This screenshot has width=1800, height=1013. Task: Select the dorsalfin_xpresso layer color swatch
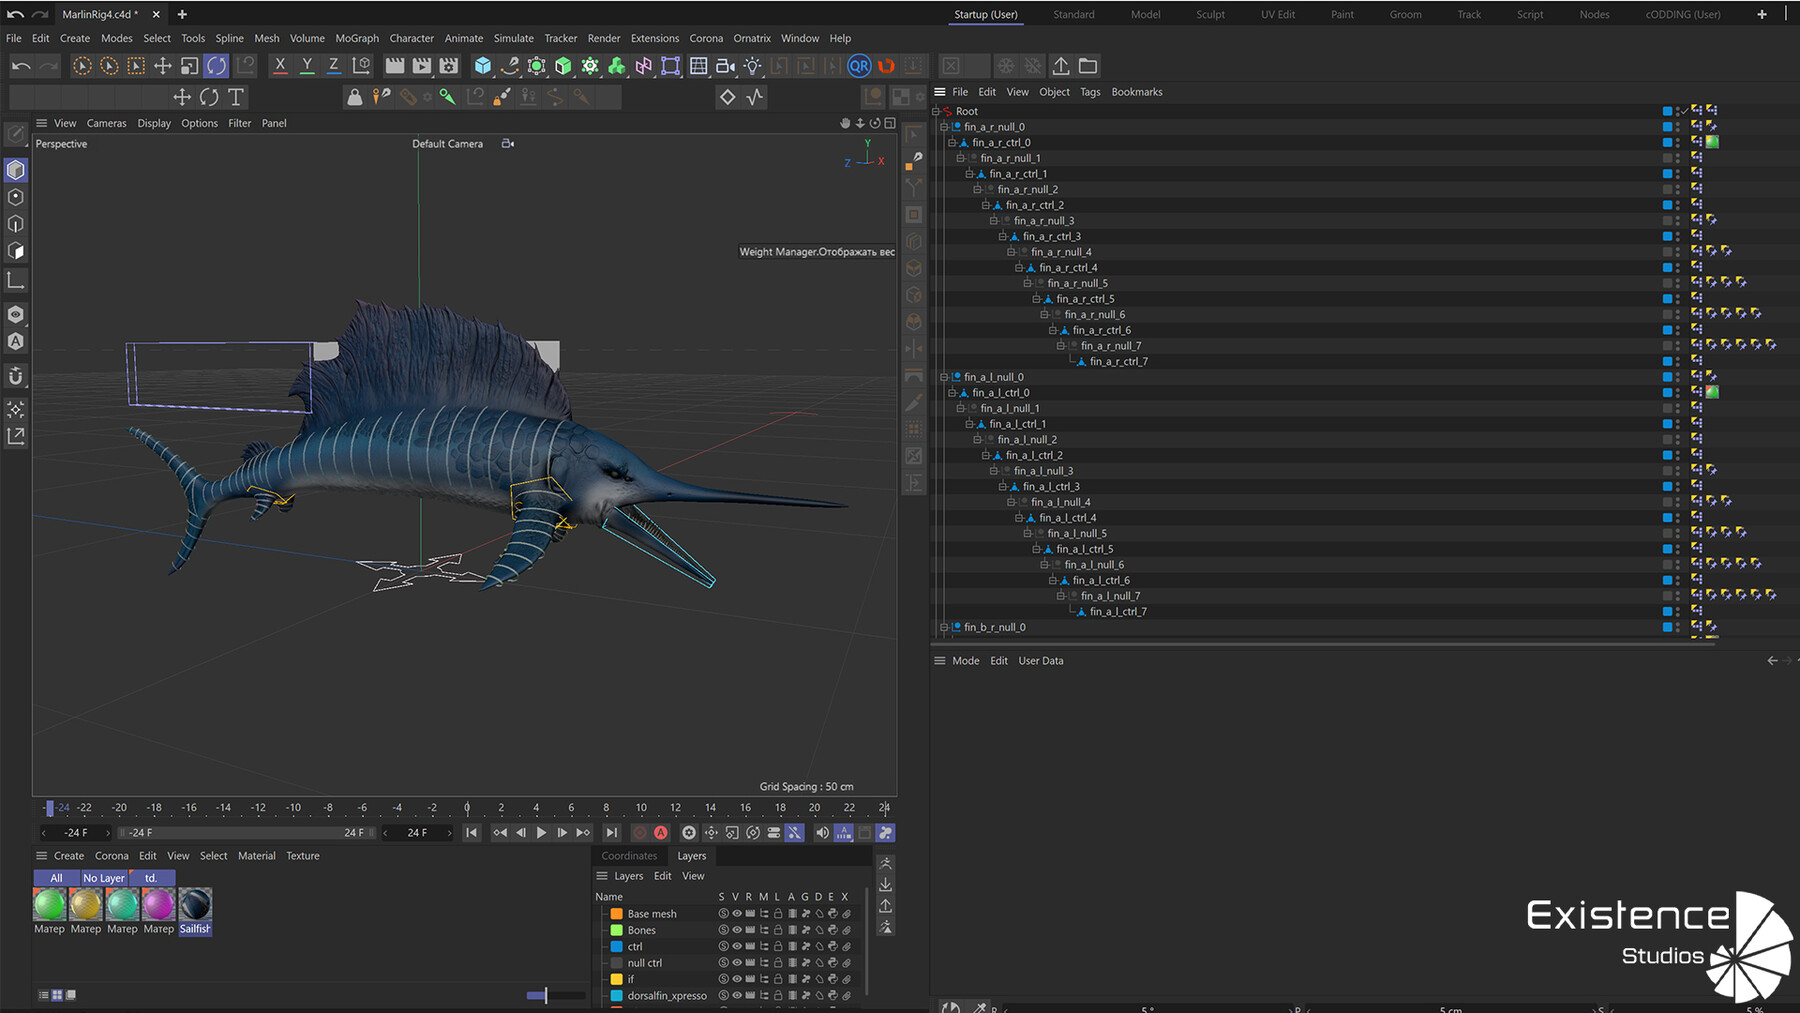(616, 995)
